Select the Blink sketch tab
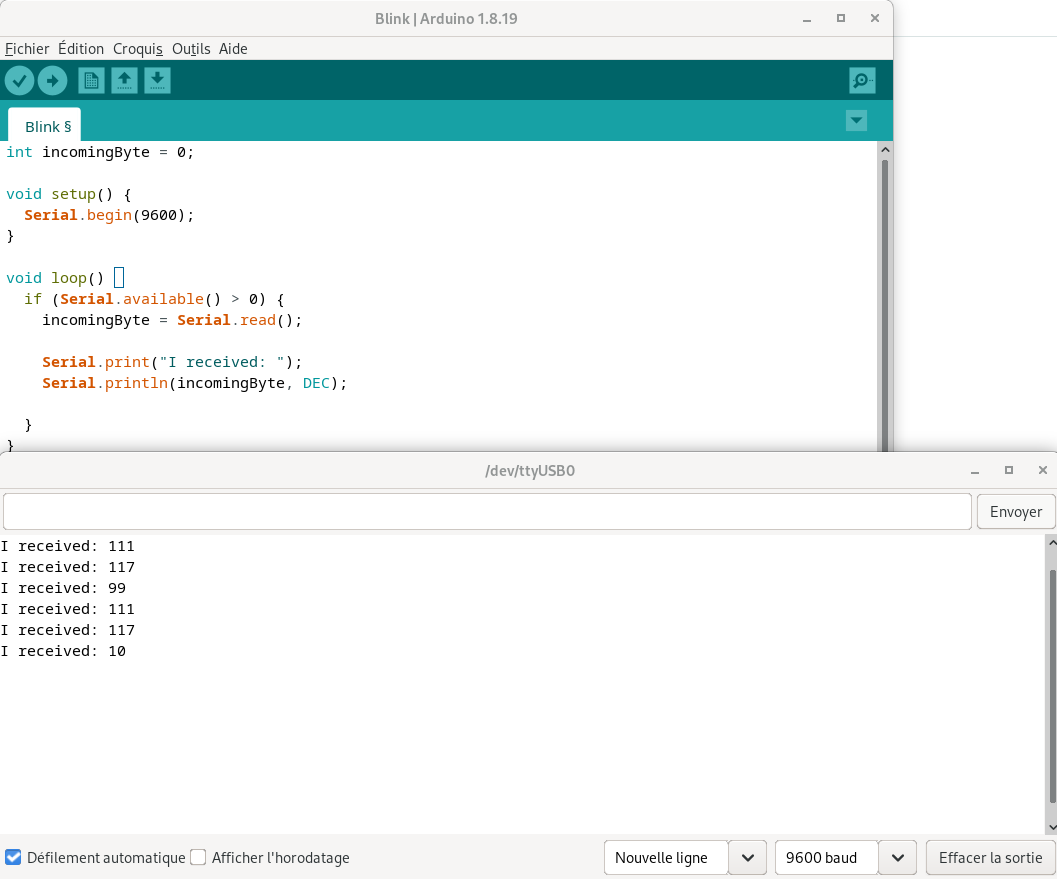This screenshot has width=1057, height=879. point(46,126)
